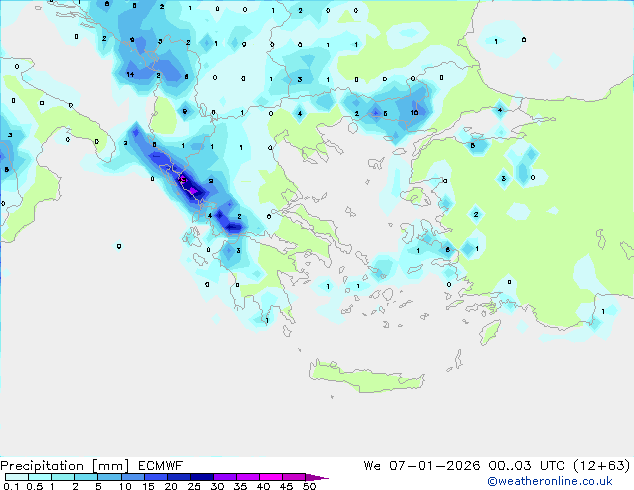Click the '14' precipitation value on the map

click(x=130, y=74)
